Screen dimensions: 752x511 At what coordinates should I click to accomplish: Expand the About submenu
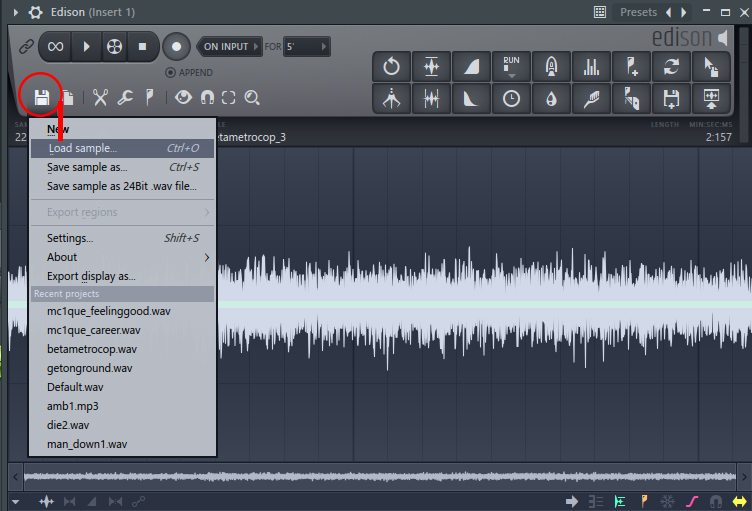click(122, 257)
